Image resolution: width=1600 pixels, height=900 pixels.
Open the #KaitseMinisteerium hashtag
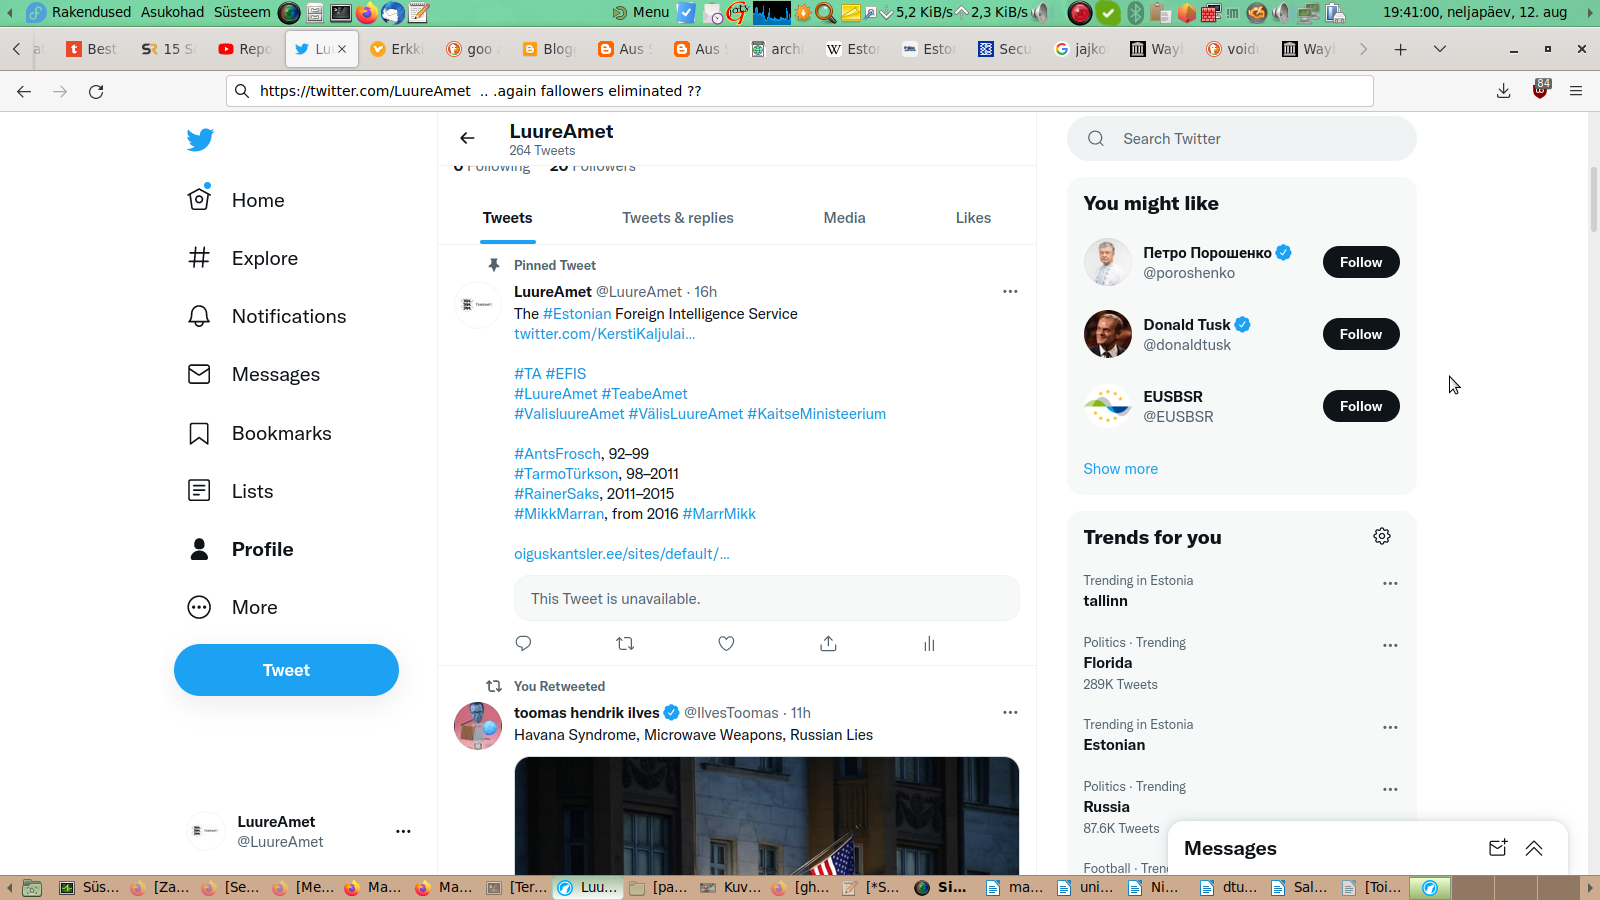[817, 414]
